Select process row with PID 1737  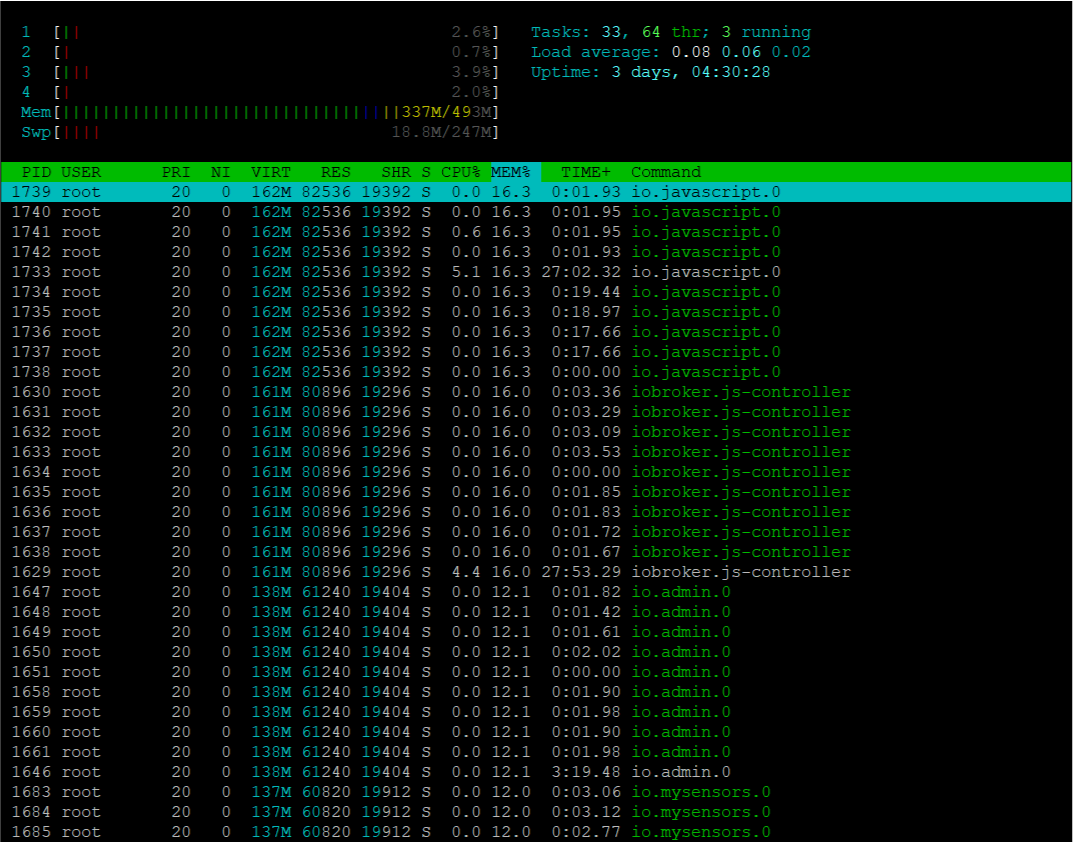pos(536,352)
